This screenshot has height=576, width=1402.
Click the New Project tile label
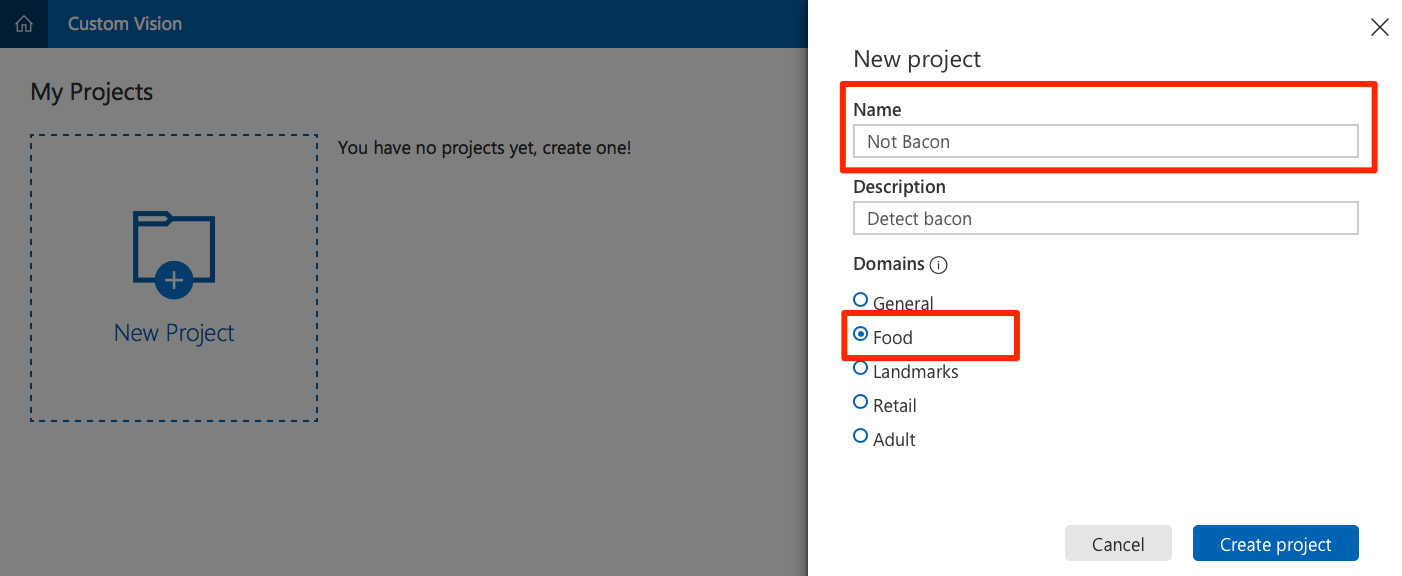point(174,333)
